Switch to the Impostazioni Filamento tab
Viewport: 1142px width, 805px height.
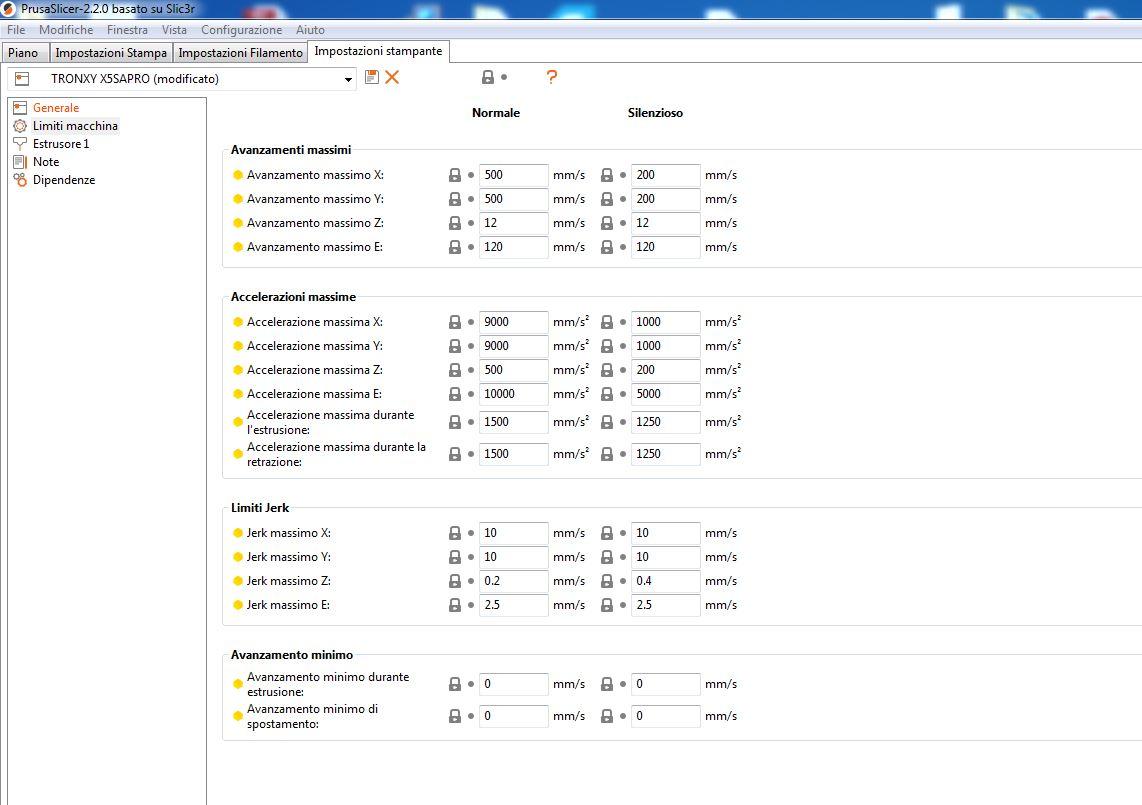tap(240, 53)
